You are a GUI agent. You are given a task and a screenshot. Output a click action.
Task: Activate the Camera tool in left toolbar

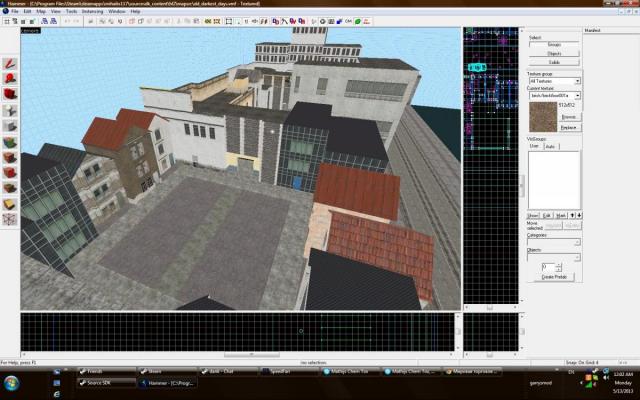pyautogui.click(x=9, y=94)
